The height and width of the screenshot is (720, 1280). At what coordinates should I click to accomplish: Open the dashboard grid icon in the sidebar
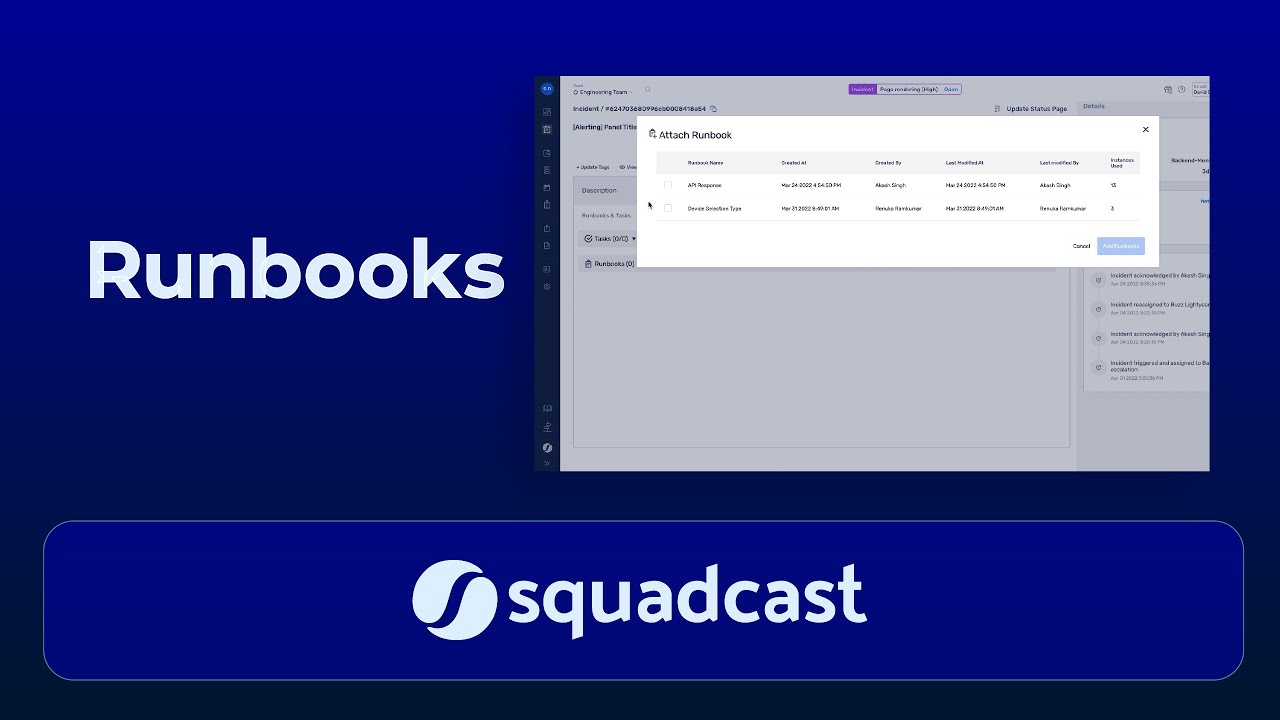547,112
